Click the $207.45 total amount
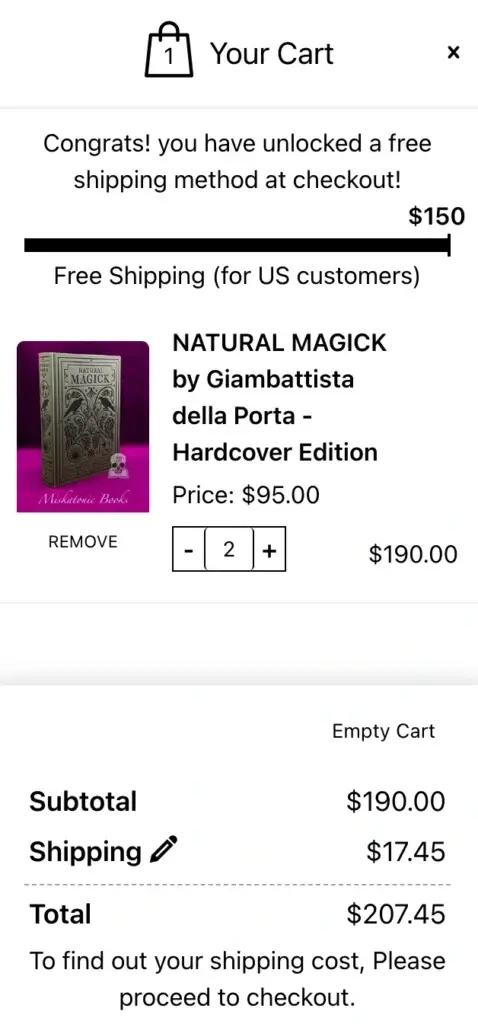Viewport: 478px width, 1024px height. click(396, 914)
